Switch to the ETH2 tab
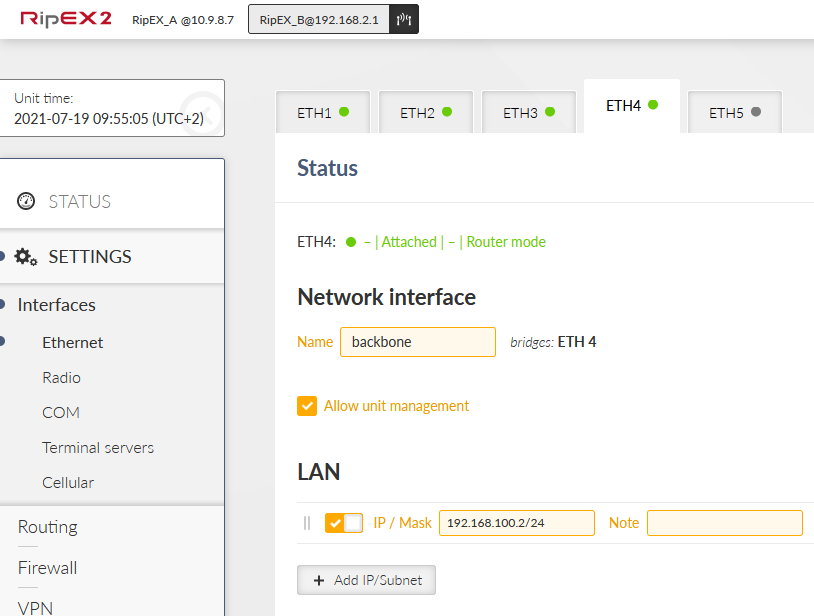This screenshot has height=616, width=814. [x=426, y=113]
